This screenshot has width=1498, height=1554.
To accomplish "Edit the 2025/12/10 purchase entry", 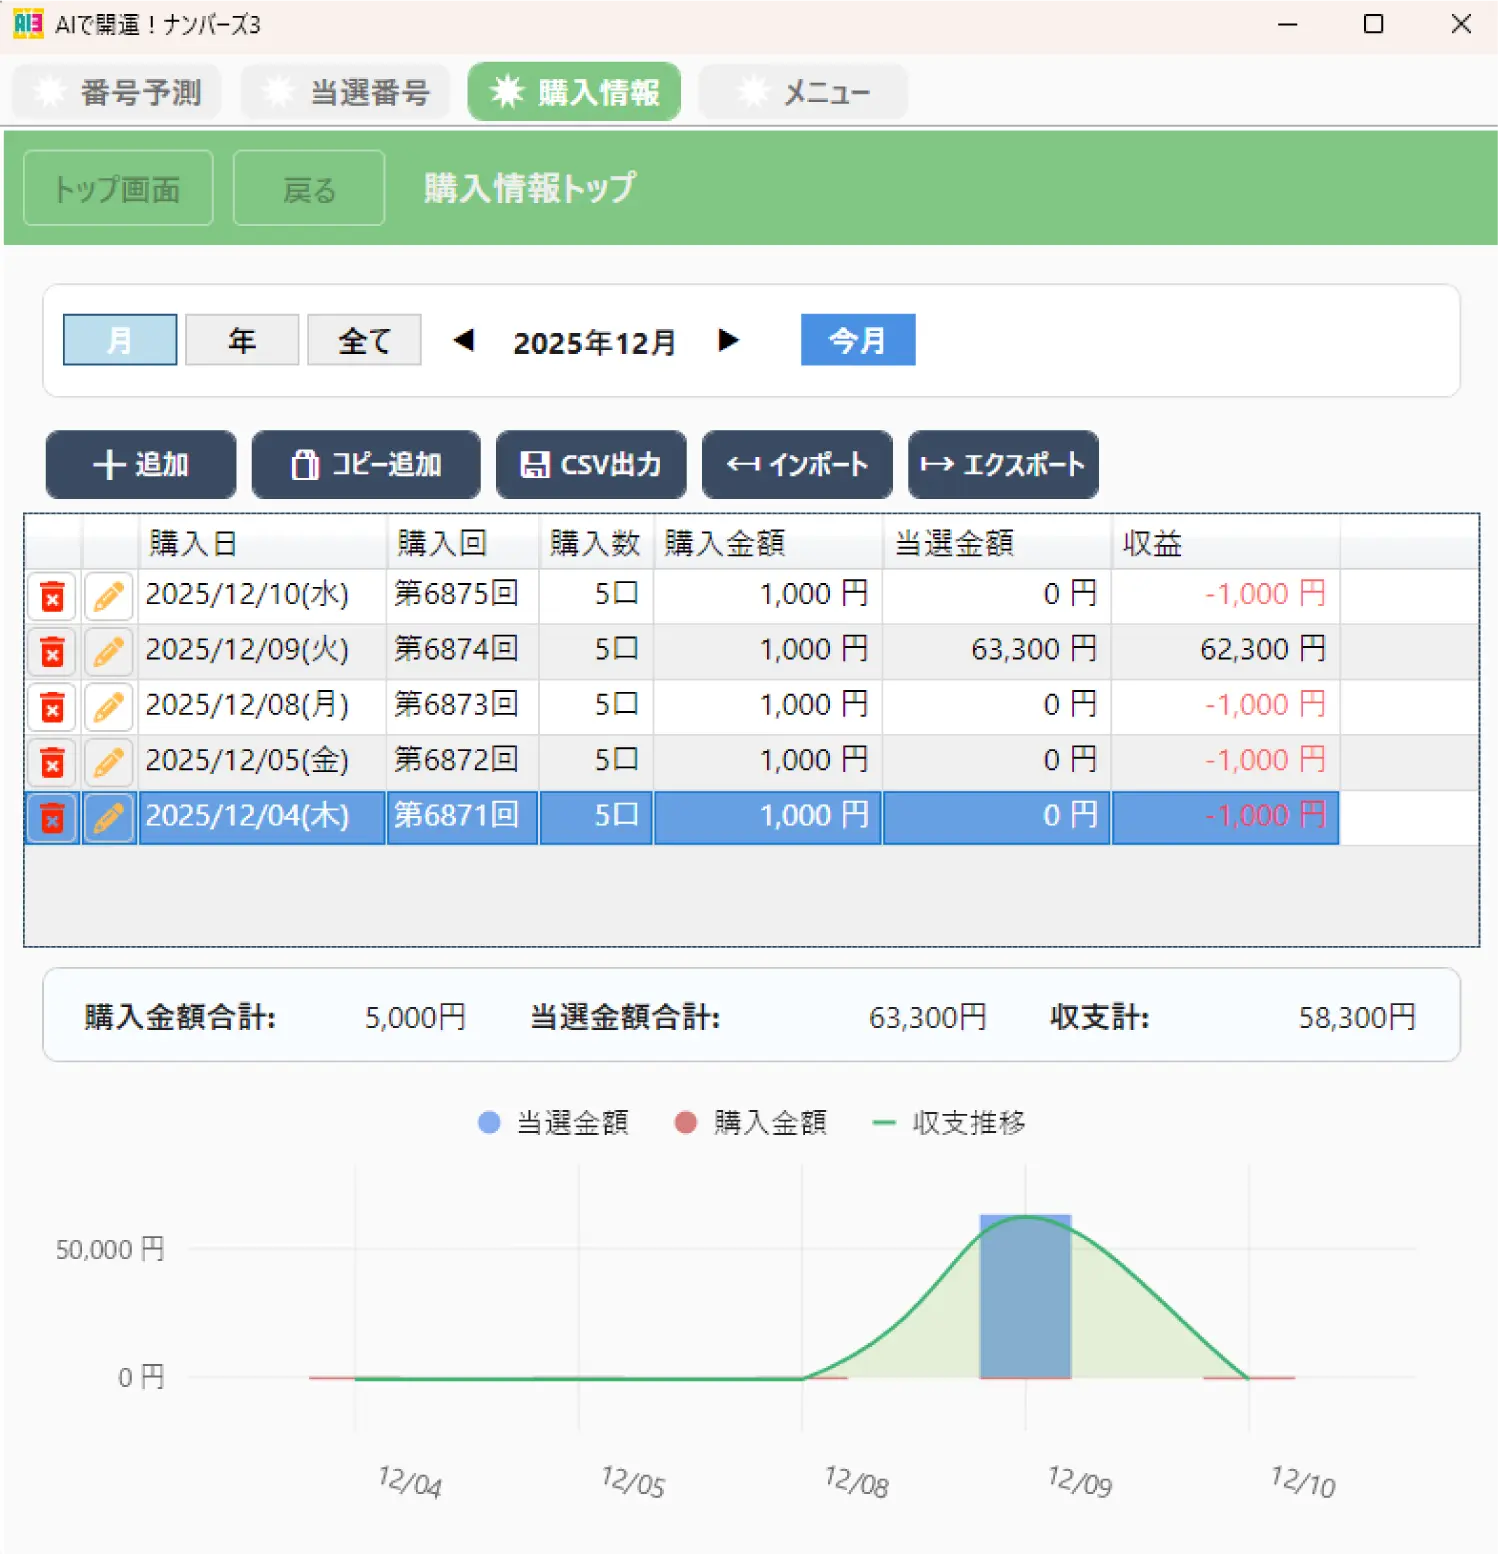I will click(108, 597).
